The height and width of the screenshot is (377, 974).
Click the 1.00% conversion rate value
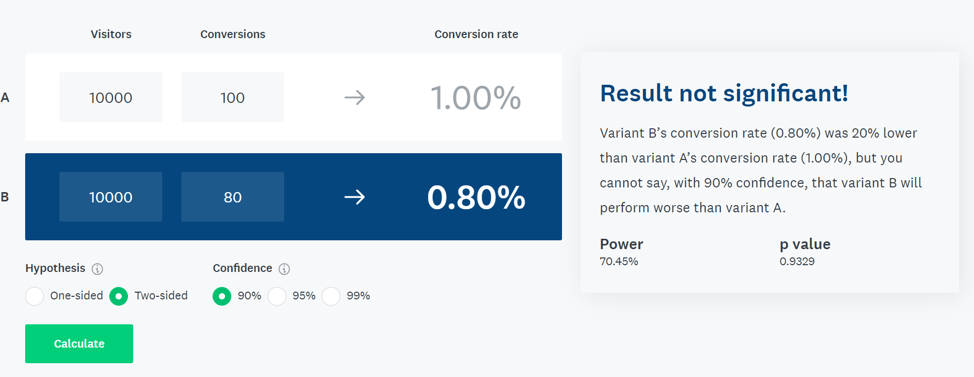[476, 98]
